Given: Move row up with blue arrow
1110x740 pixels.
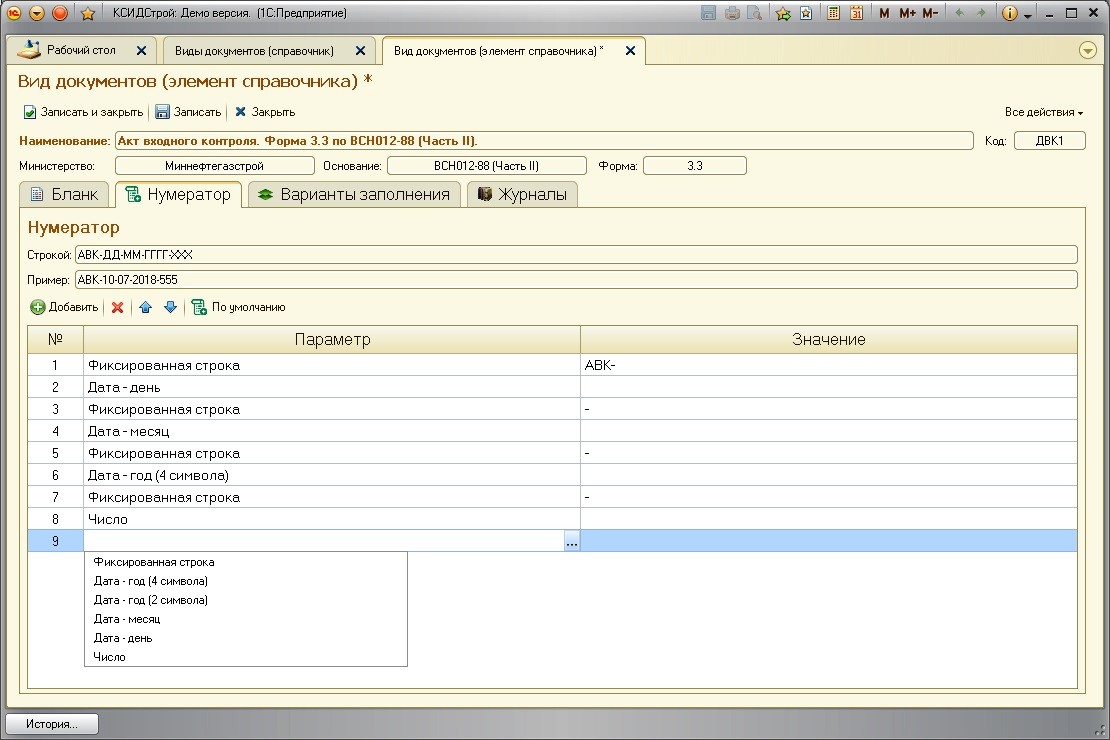Looking at the screenshot, I should 146,307.
